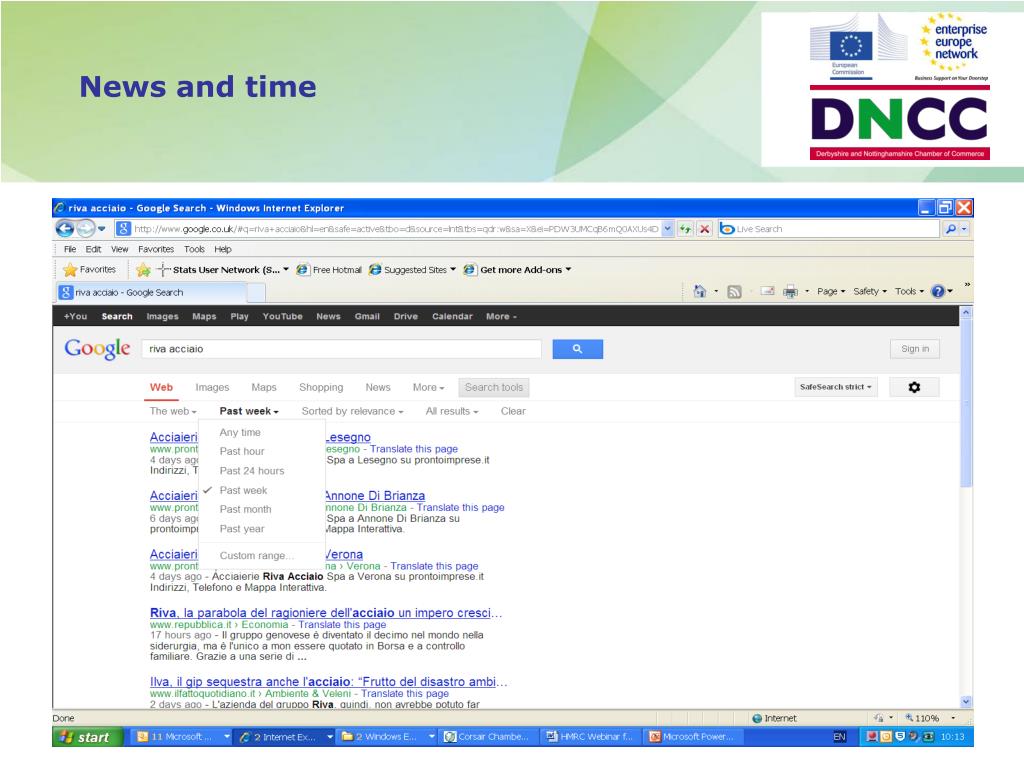Switch to the Shopping results tab
The image size is (1024, 768).
click(321, 387)
